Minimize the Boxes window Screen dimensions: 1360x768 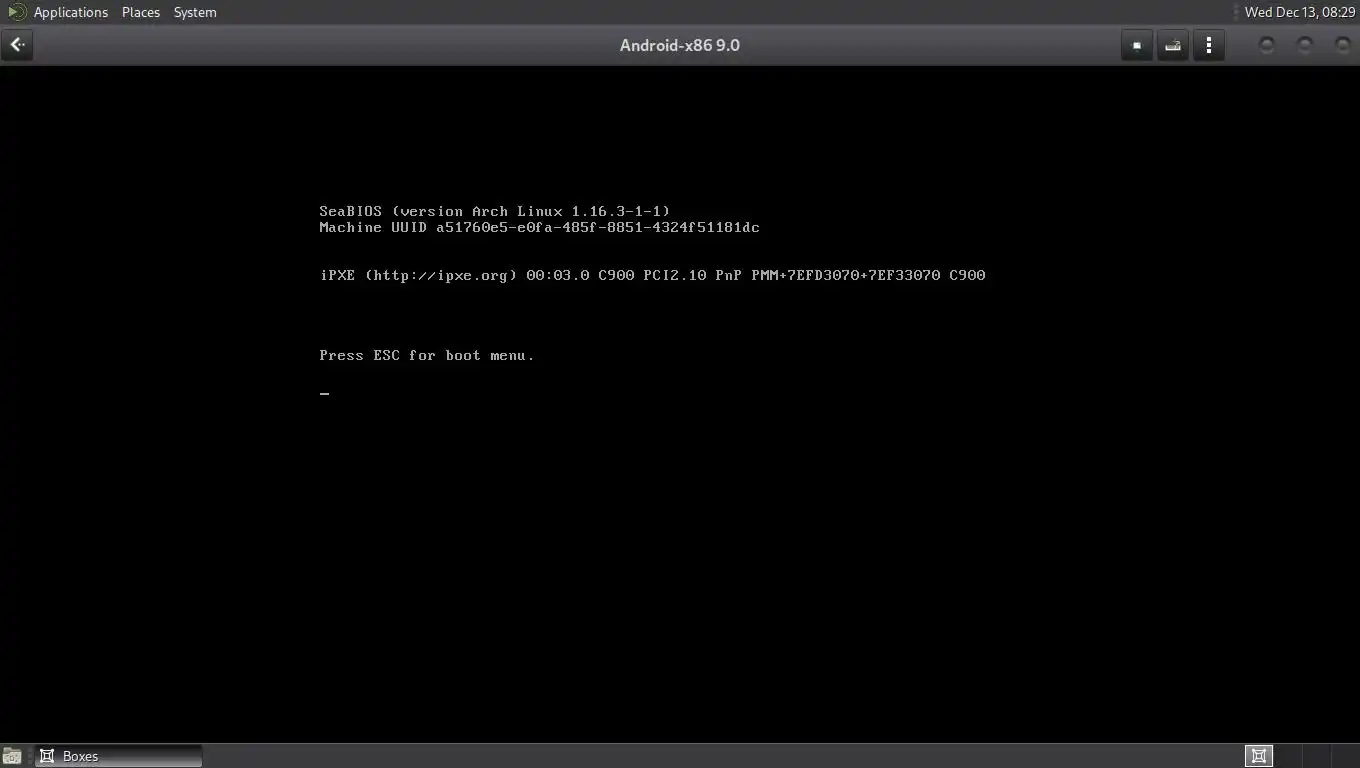[x=1267, y=45]
